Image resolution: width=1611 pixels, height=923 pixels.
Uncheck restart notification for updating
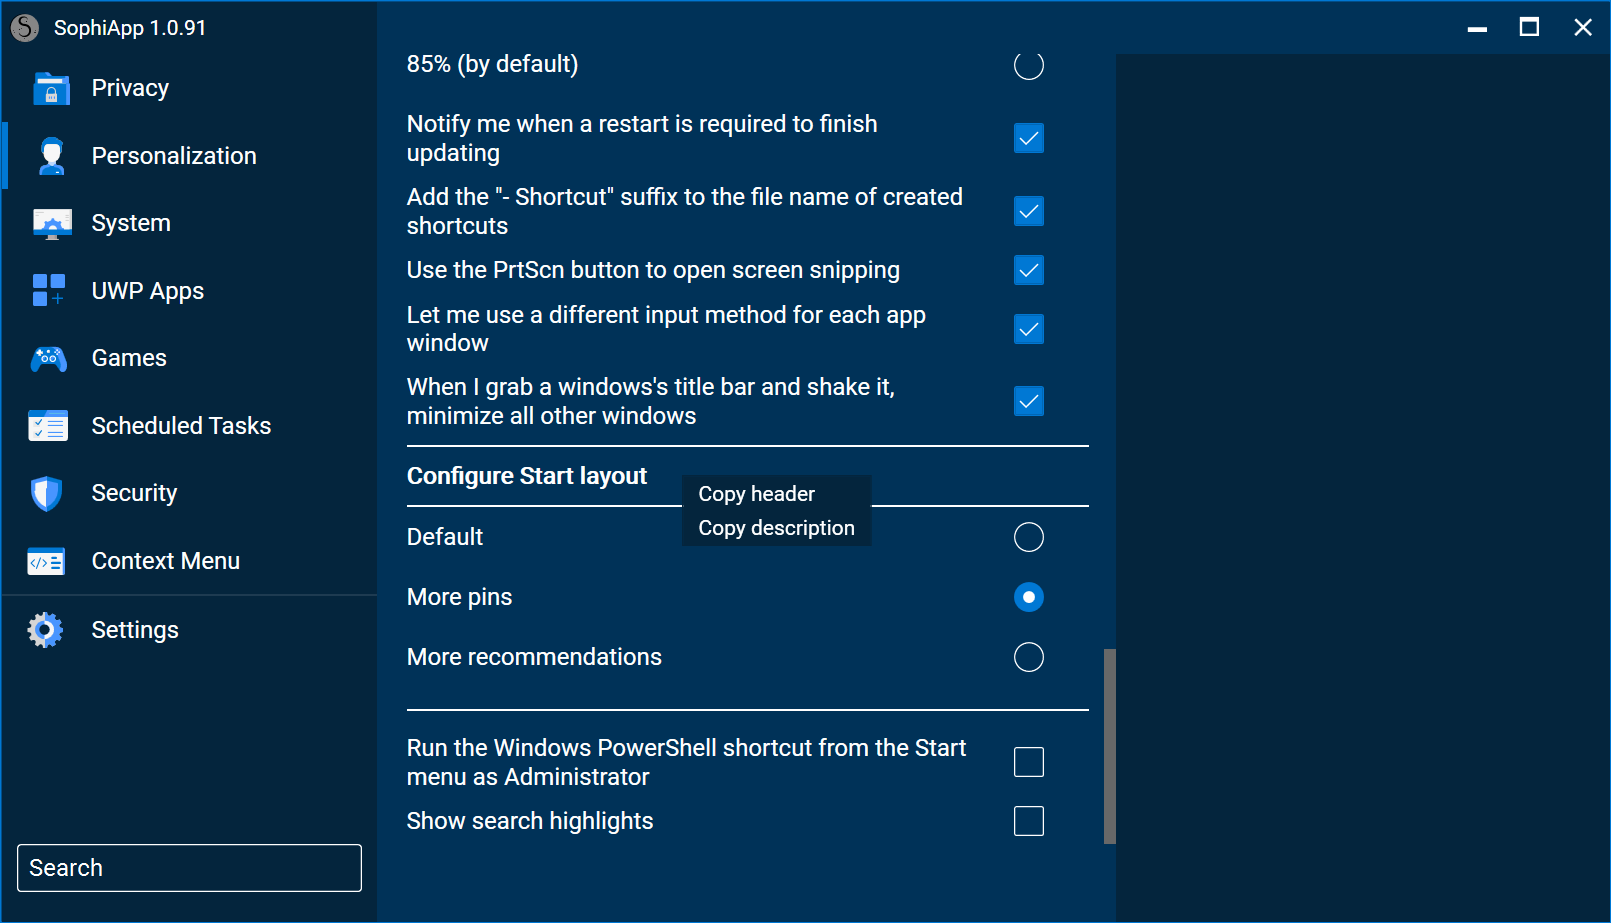click(x=1028, y=138)
